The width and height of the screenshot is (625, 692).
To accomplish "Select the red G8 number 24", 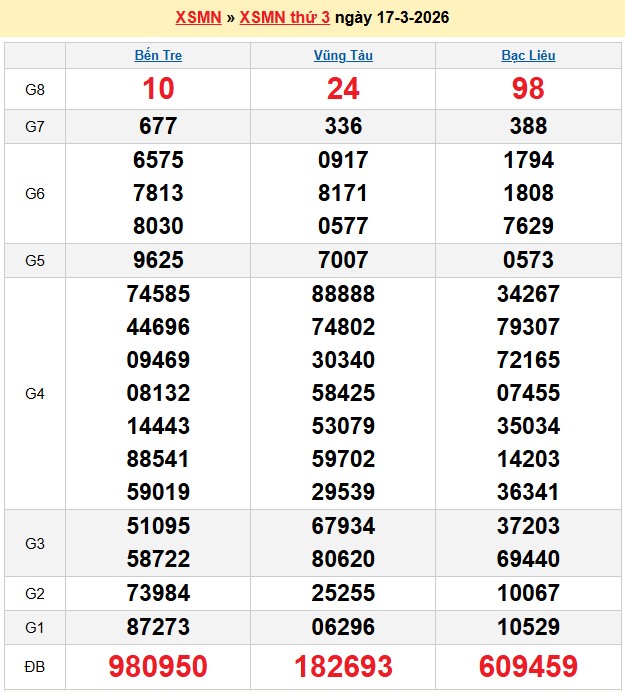I will [x=343, y=89].
